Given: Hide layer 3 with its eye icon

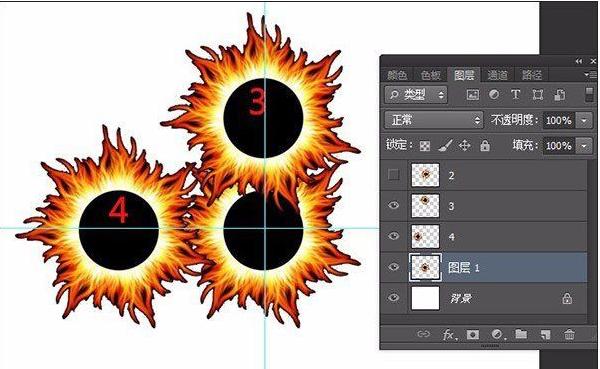Looking at the screenshot, I should (393, 206).
